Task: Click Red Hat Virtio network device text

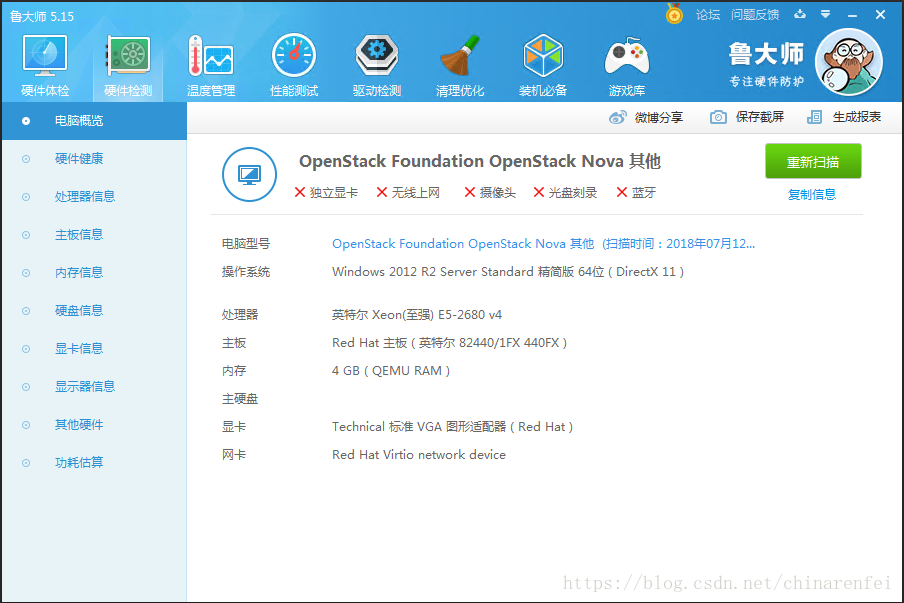Action: tap(419, 455)
